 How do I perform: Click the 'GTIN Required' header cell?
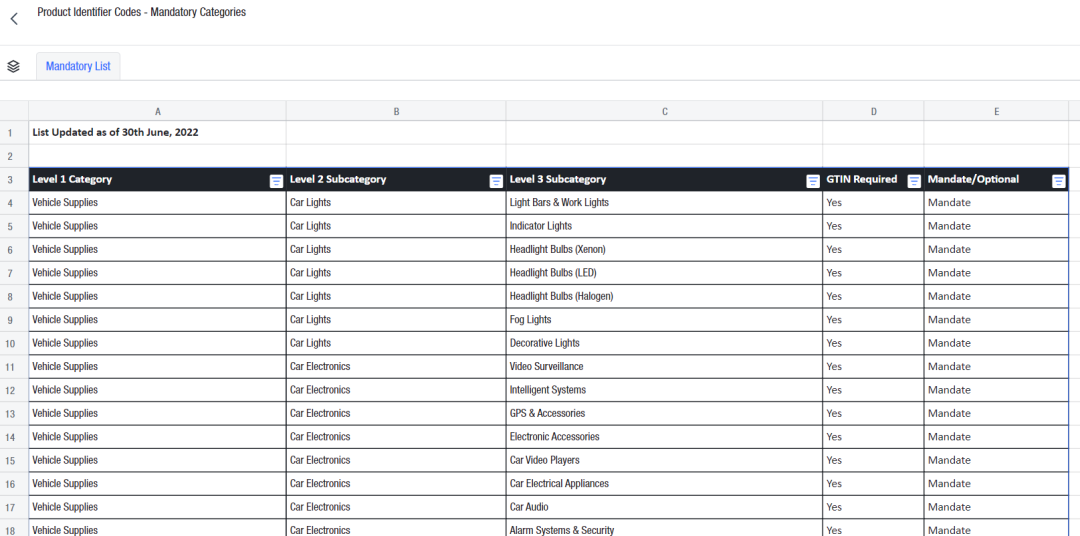873,179
